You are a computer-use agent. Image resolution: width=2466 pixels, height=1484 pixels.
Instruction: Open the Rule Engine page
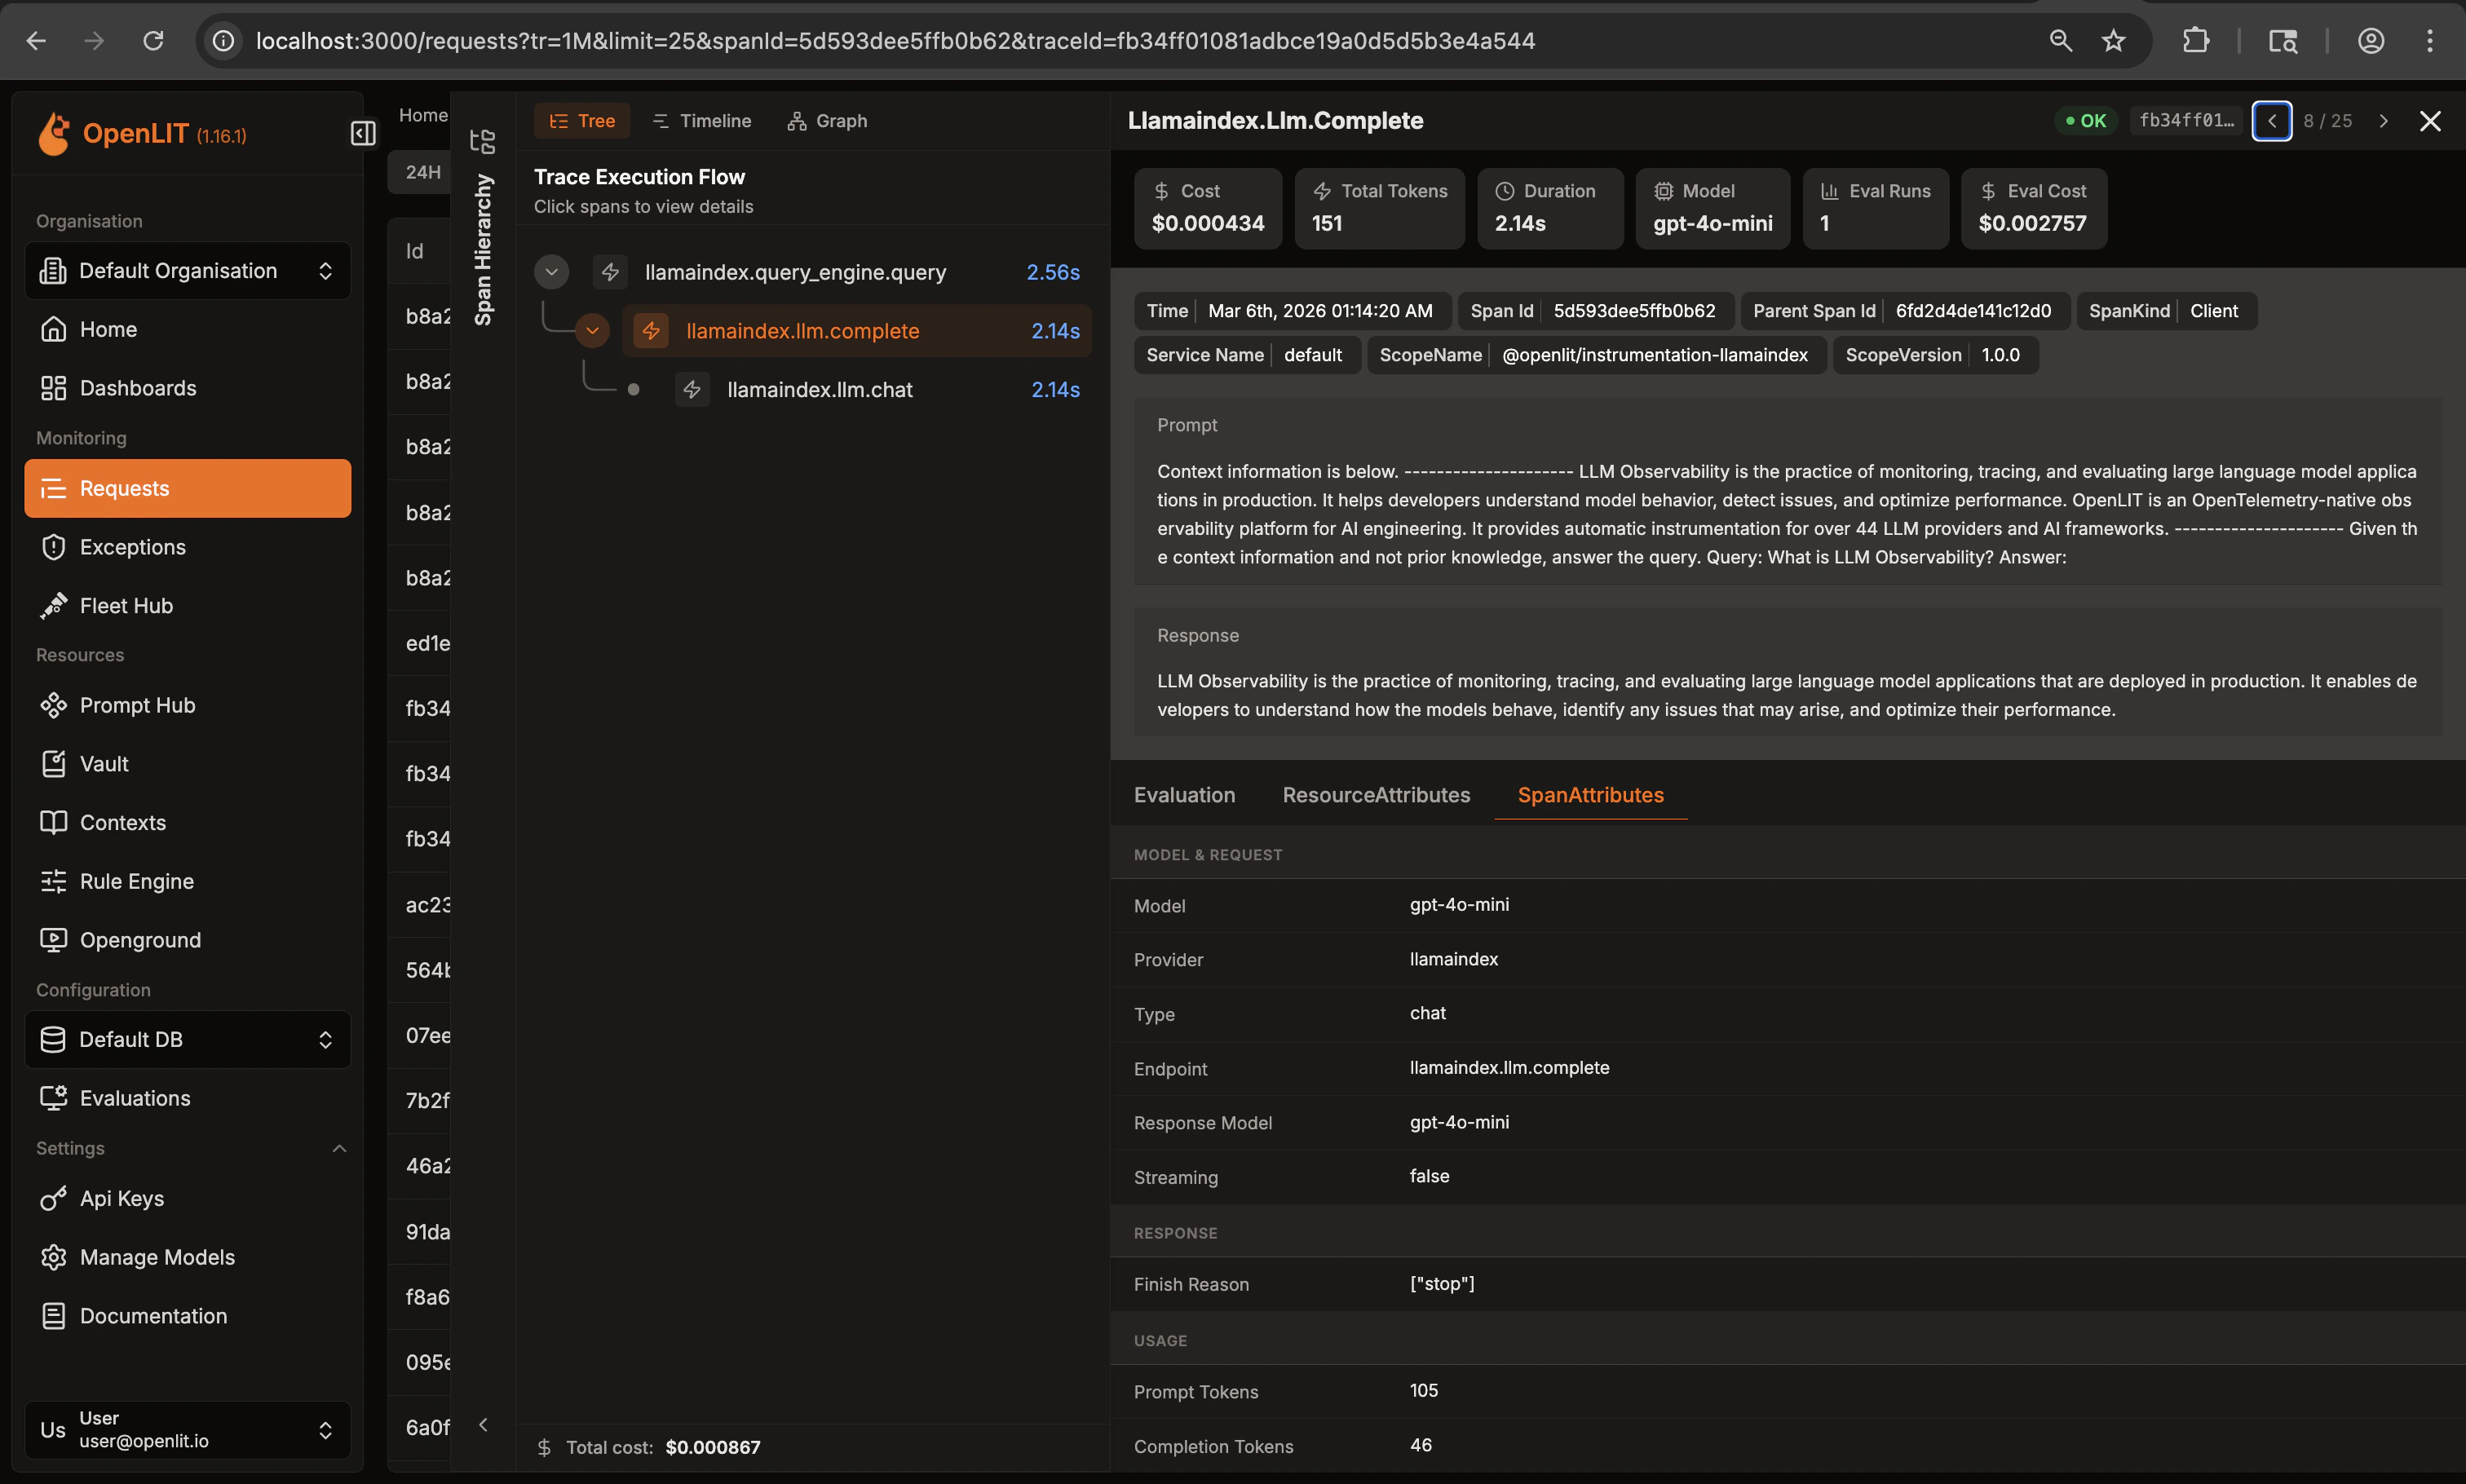[136, 881]
